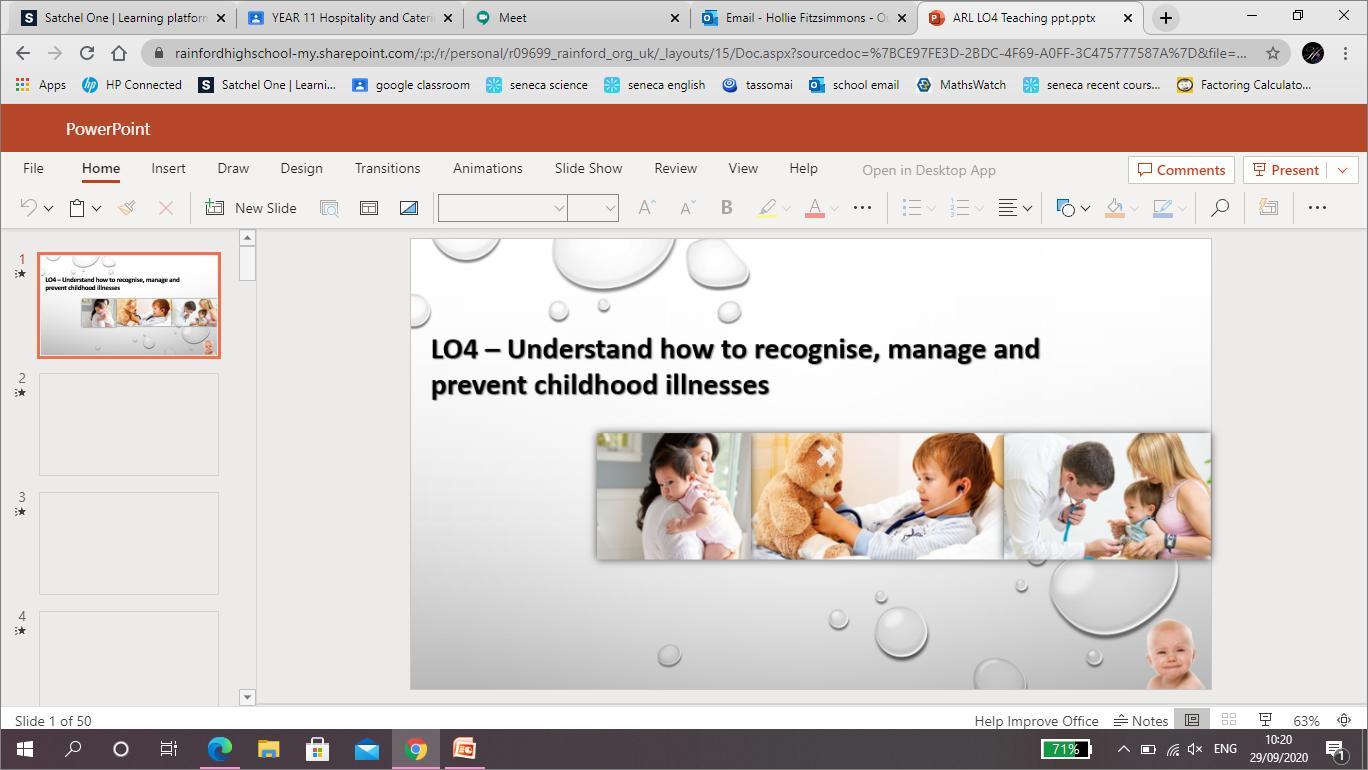Viewport: 1368px width, 770px height.
Task: Open the font name combo box
Action: click(x=502, y=208)
